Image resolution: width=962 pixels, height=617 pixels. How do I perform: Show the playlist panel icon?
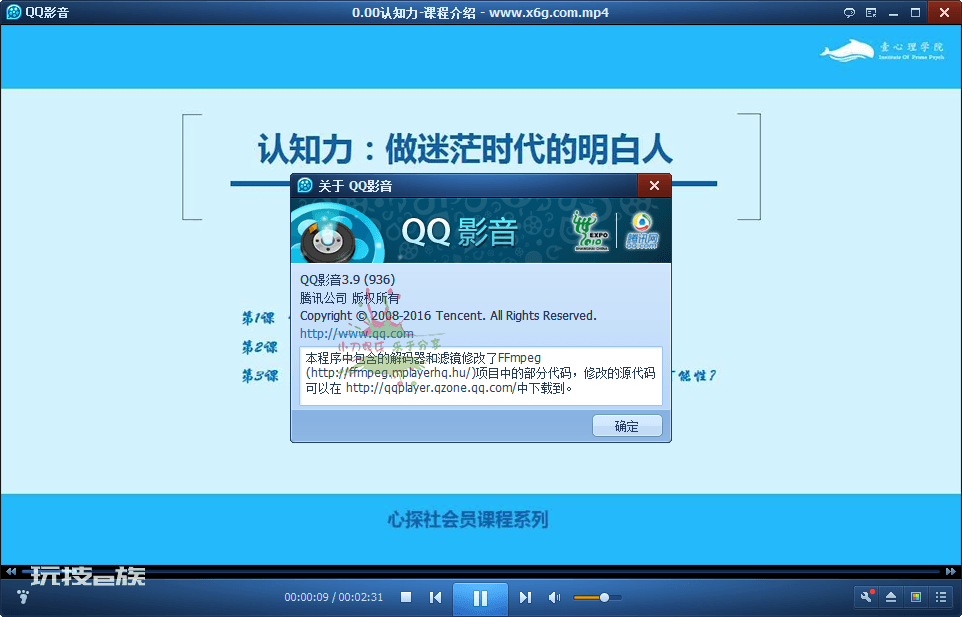(x=941, y=597)
